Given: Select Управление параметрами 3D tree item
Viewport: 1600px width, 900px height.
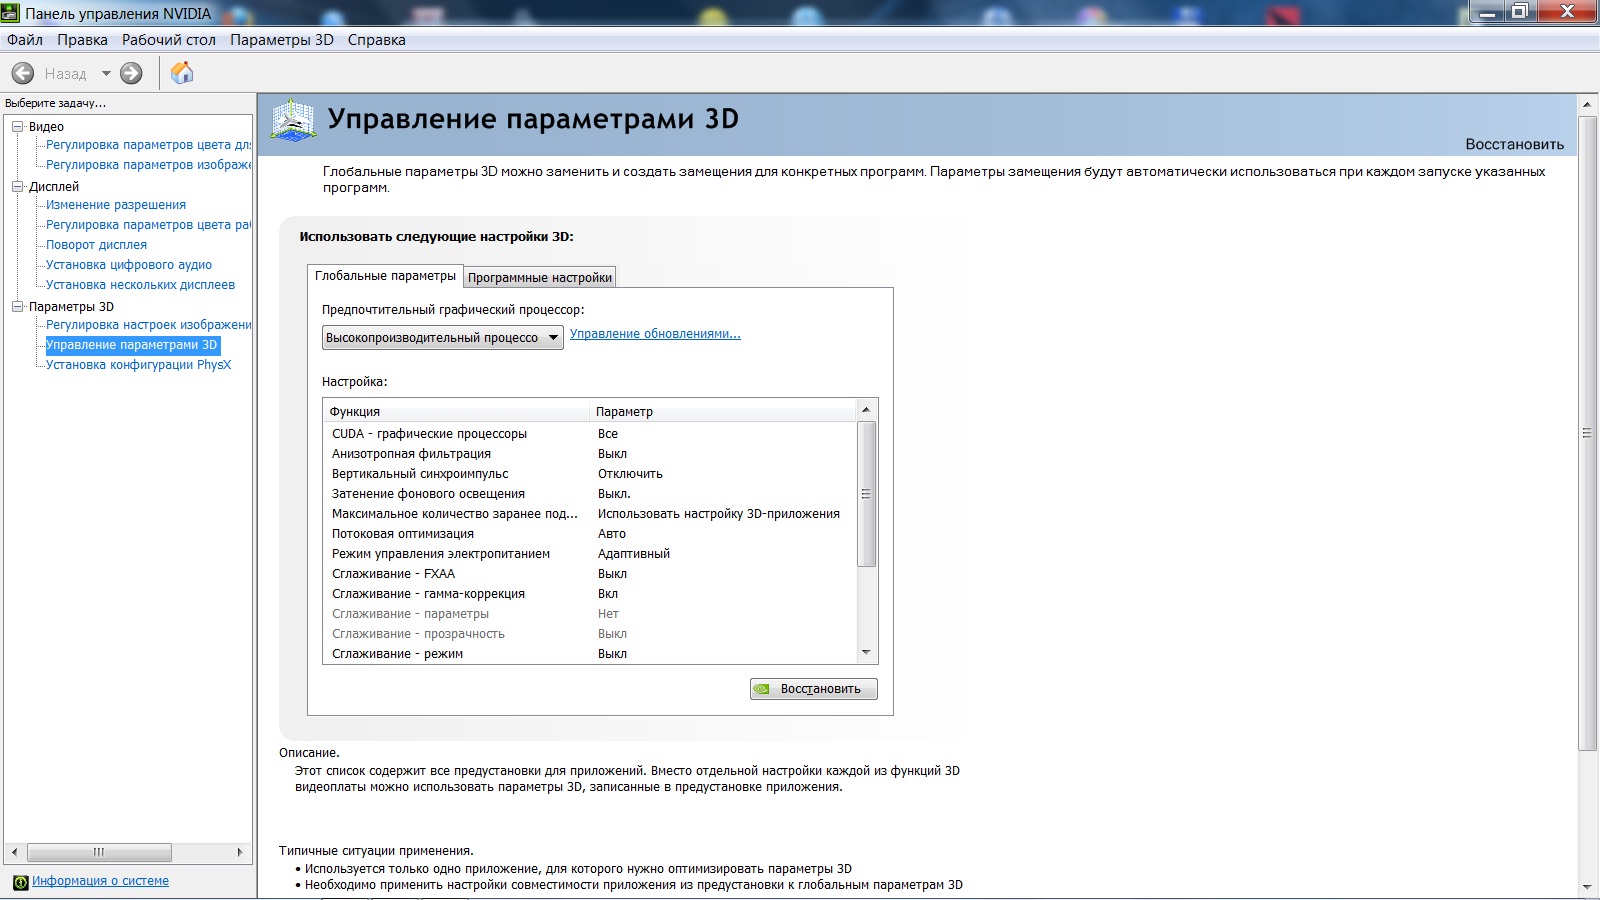Looking at the screenshot, I should click(132, 345).
